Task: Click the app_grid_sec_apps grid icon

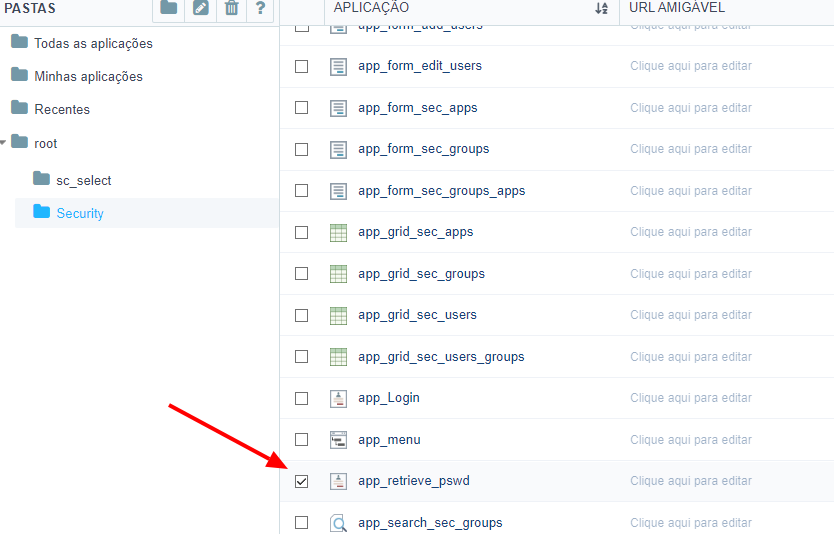Action: (338, 232)
